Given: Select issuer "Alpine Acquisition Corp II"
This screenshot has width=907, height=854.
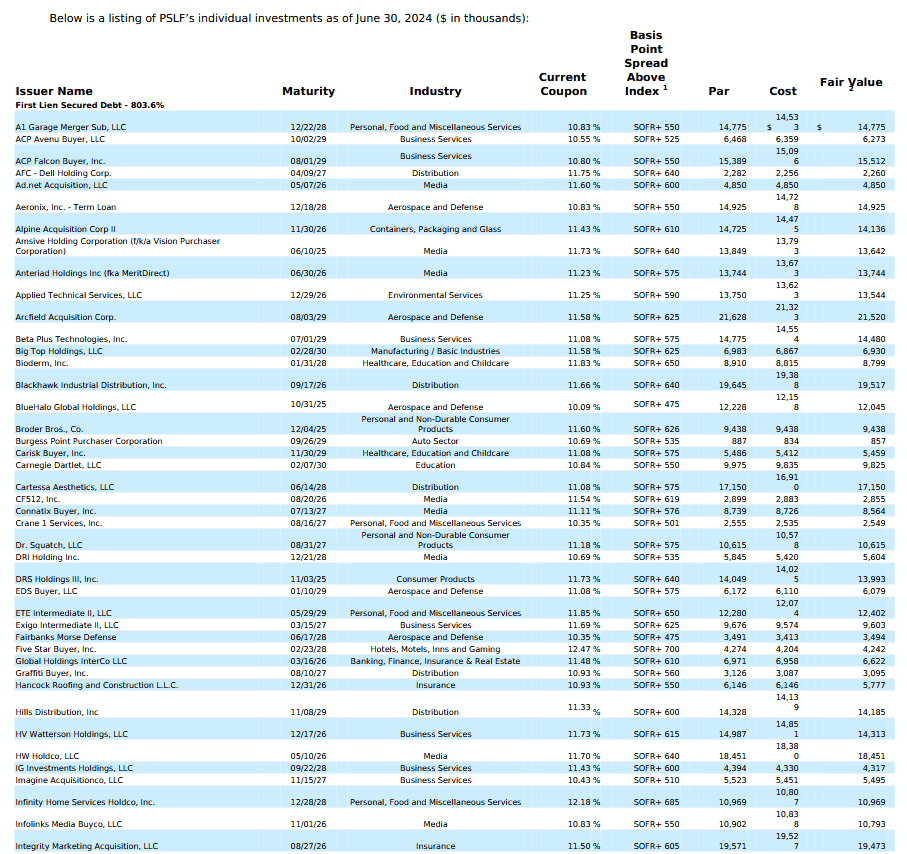Looking at the screenshot, I should (x=65, y=230).
